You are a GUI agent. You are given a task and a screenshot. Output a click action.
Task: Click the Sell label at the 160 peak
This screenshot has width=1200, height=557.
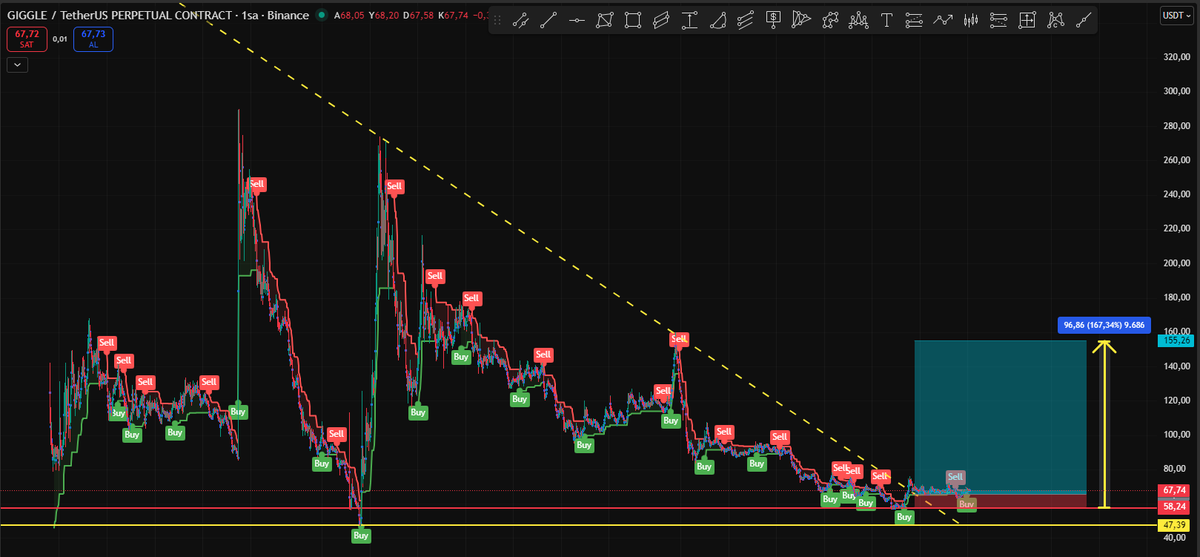point(679,339)
